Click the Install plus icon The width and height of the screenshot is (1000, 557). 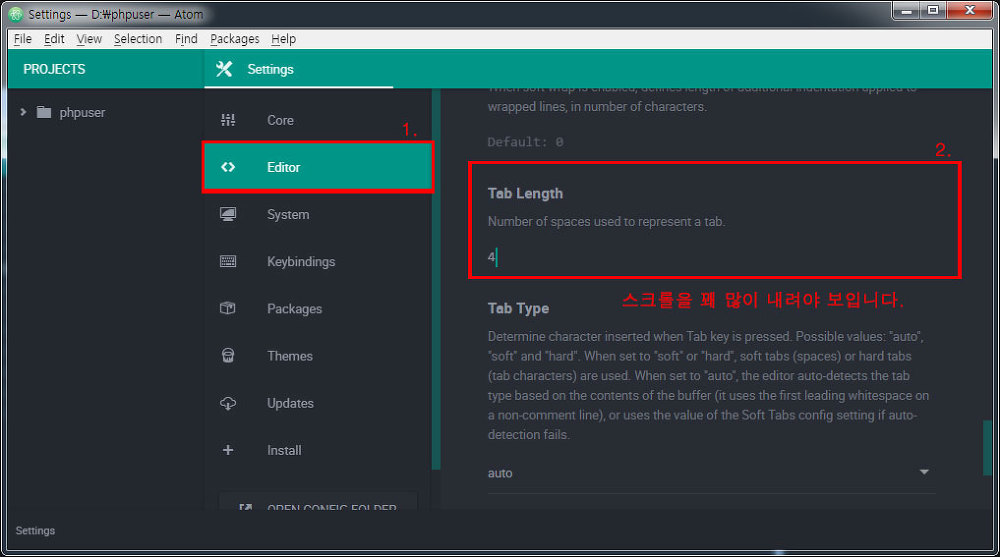228,450
